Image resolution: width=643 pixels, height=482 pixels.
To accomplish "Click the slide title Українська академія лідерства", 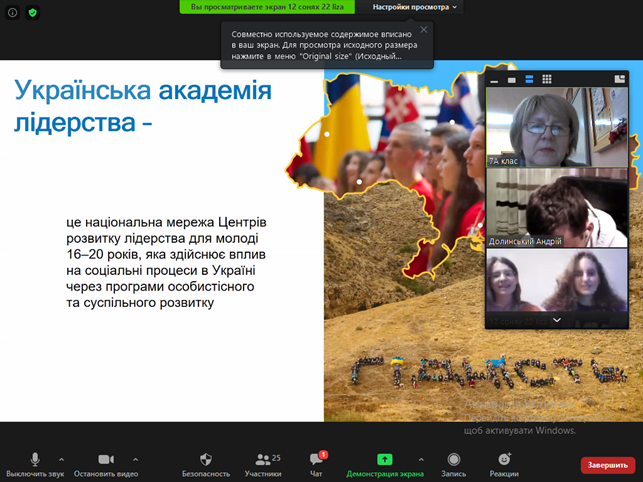I will pos(143,106).
